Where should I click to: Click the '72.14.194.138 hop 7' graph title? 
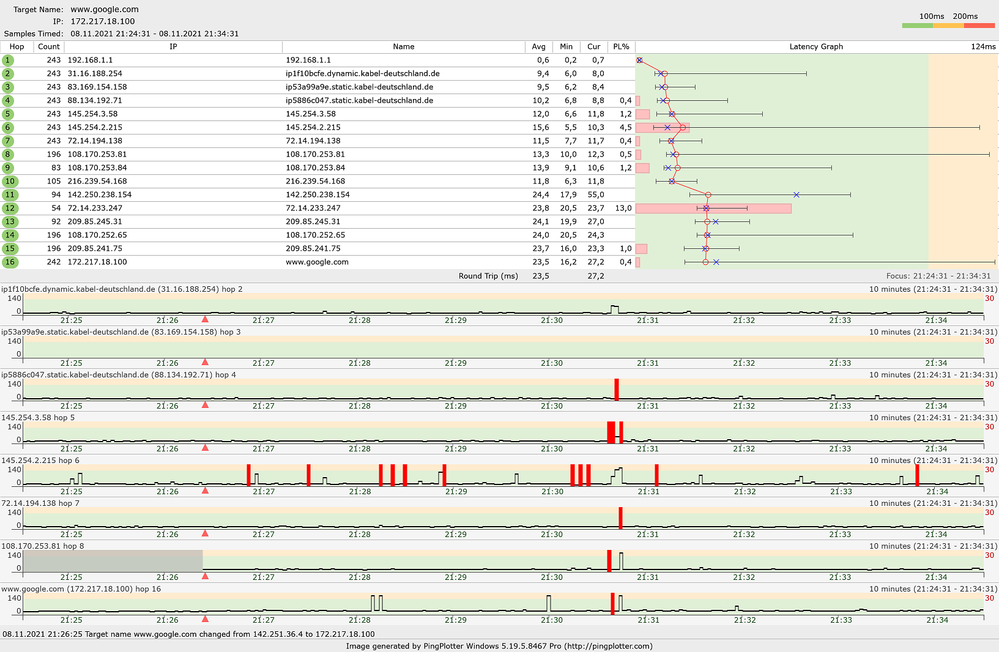40,503
